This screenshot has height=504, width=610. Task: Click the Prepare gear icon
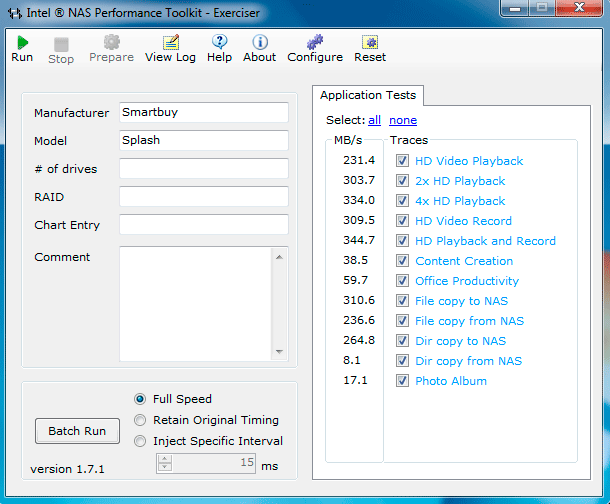click(x=111, y=43)
